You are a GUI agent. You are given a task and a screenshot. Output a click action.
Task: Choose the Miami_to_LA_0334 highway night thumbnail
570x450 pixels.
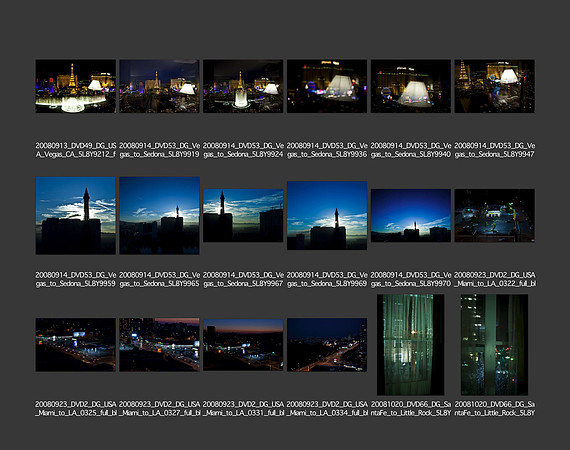point(327,345)
